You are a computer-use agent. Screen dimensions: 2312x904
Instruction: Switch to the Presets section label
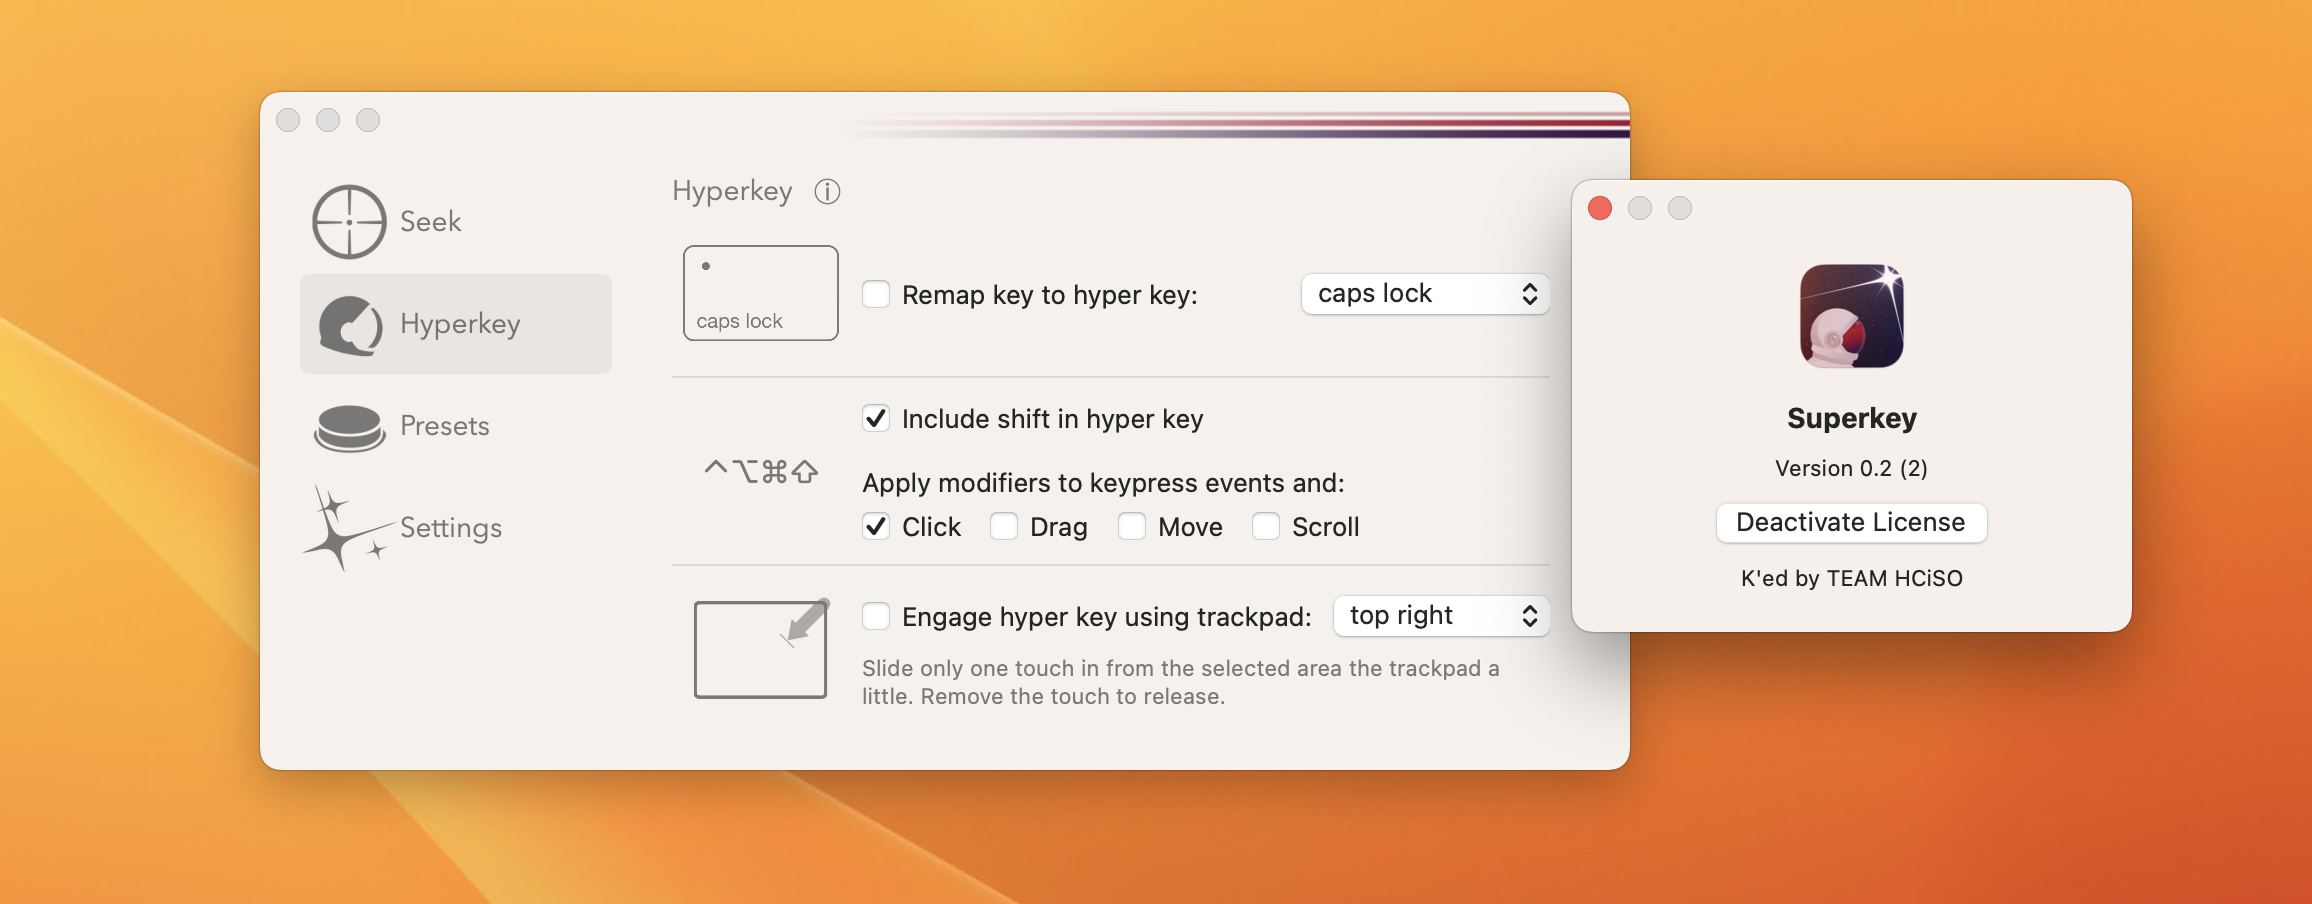coord(445,426)
